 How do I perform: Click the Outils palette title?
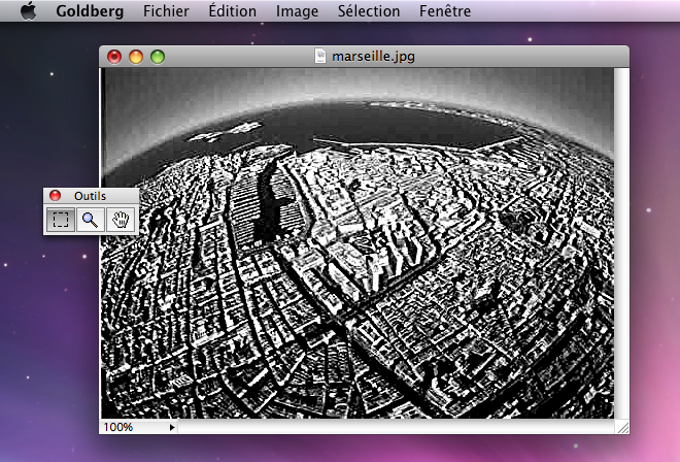pyautogui.click(x=90, y=196)
